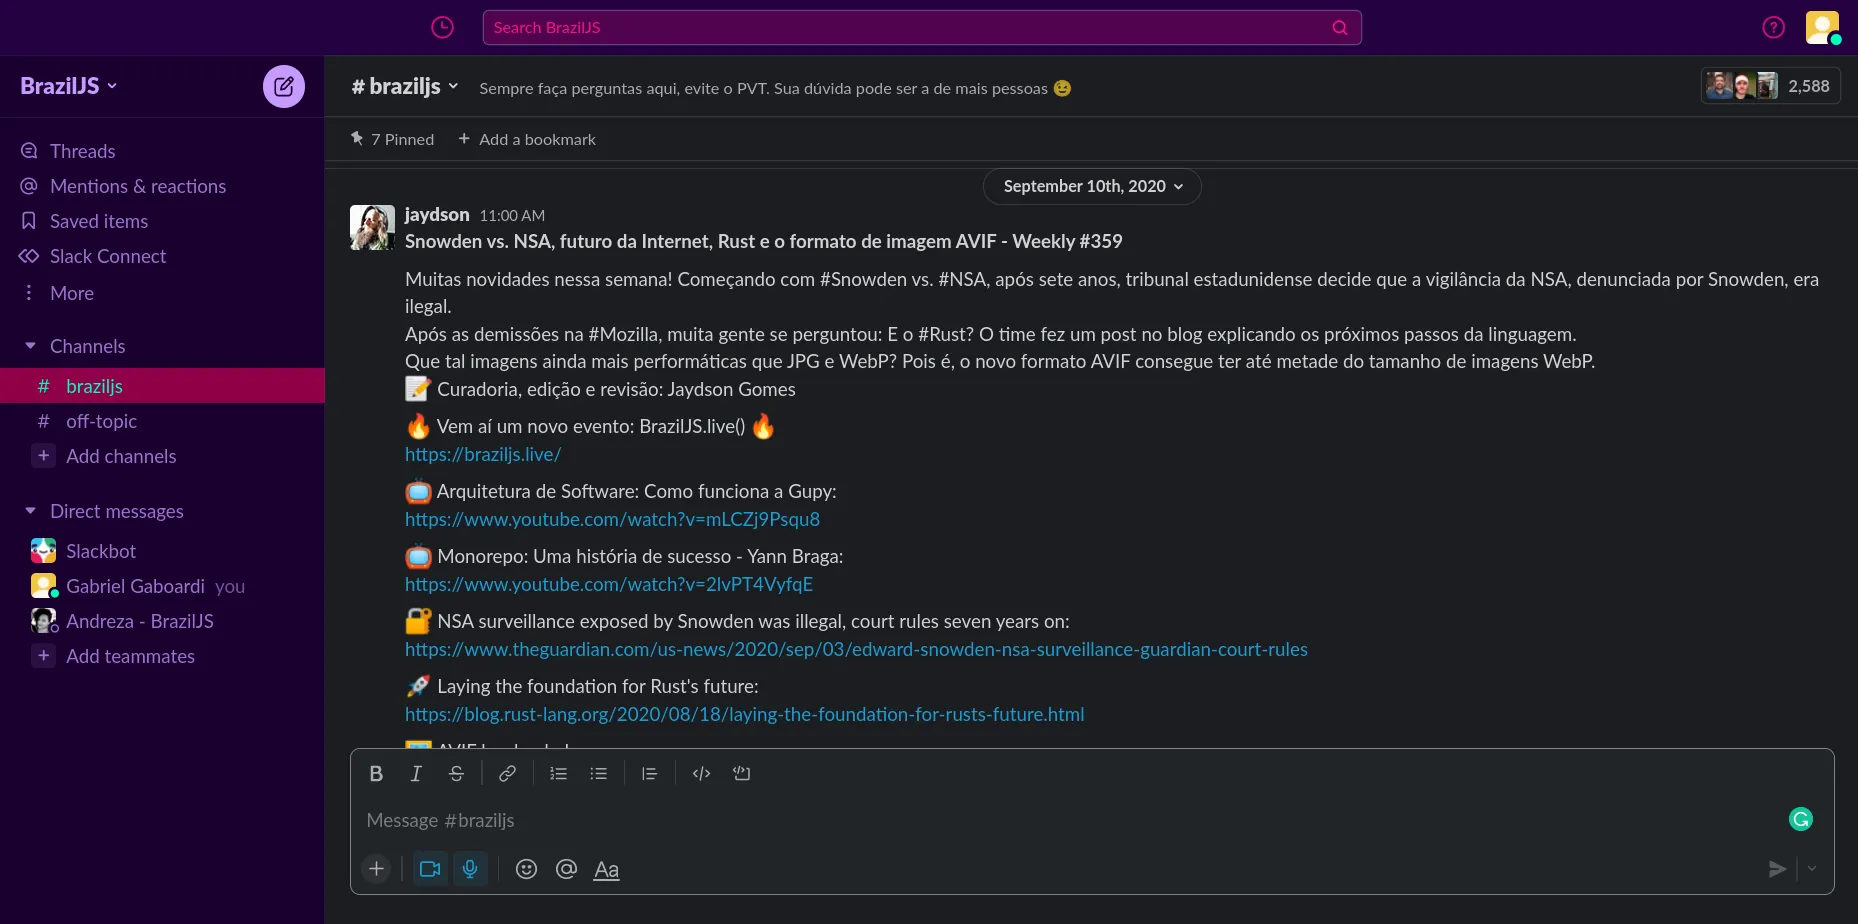Toggle strikethrough formatting
The width and height of the screenshot is (1858, 924).
coord(456,773)
